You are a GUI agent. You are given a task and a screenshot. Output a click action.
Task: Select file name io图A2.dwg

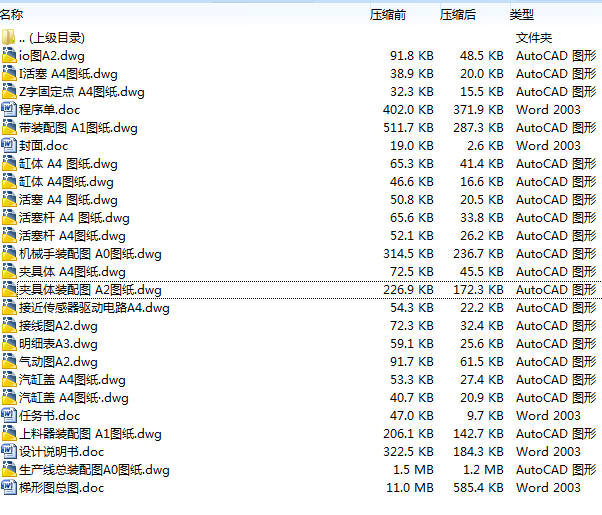(x=52, y=56)
